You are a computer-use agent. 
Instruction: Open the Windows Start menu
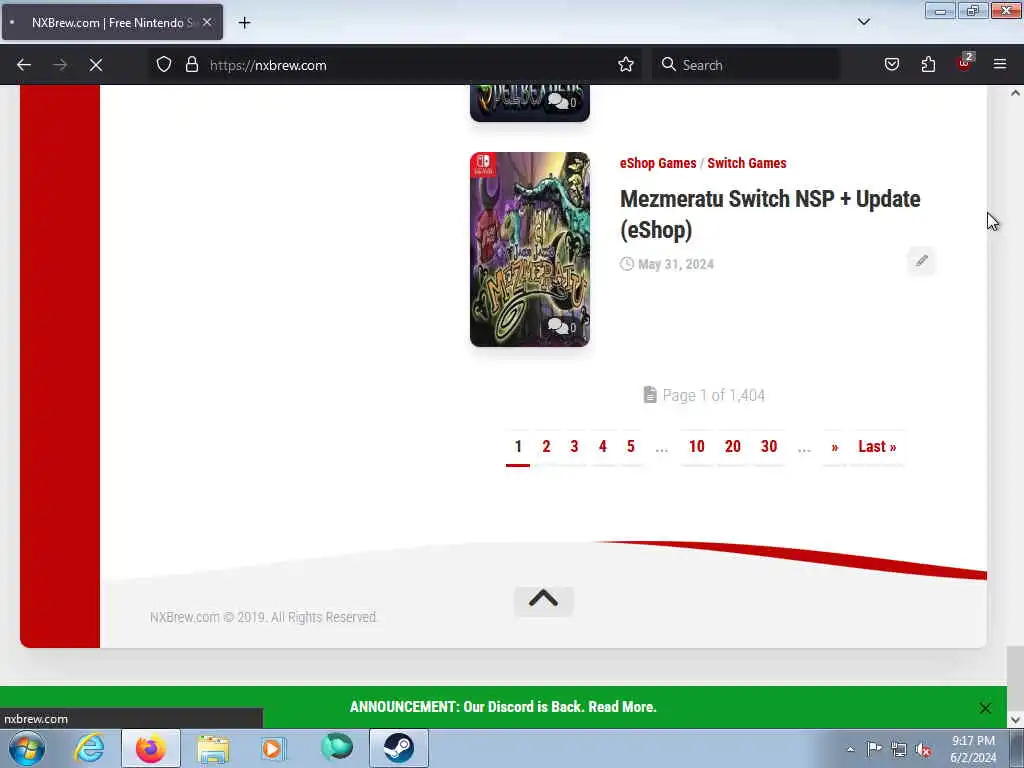click(x=27, y=748)
